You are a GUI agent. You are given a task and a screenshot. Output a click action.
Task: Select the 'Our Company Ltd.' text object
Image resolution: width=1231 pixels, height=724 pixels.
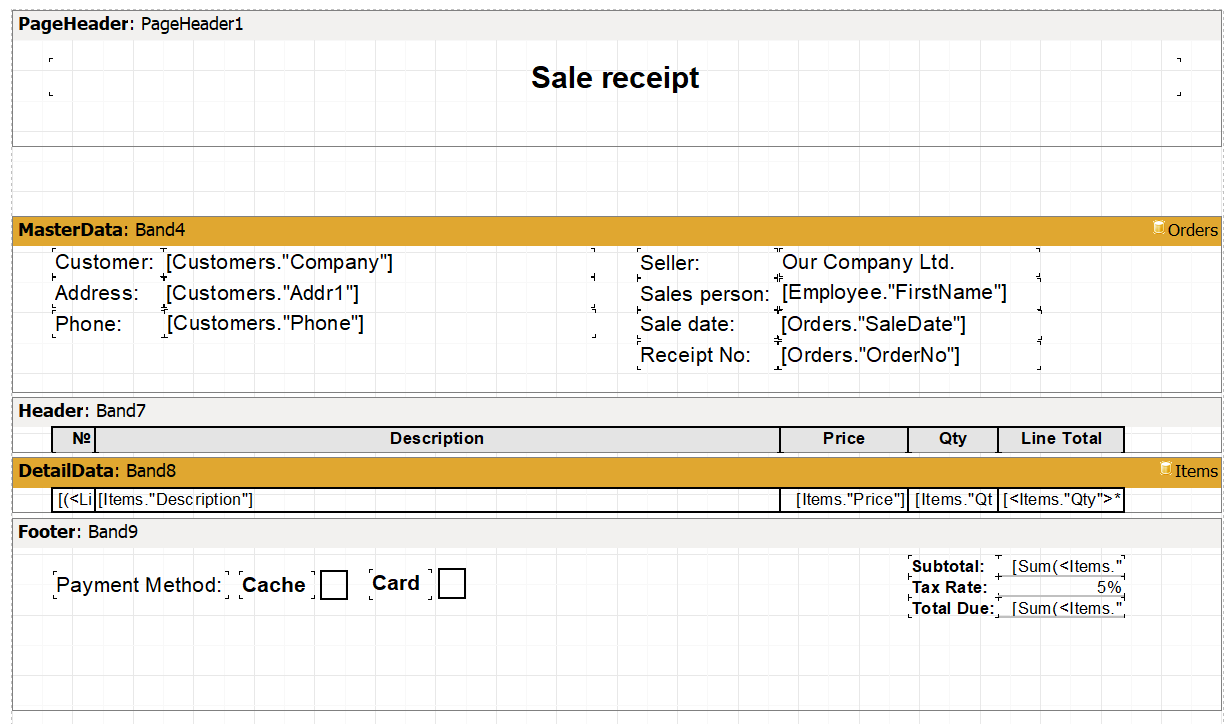click(x=909, y=263)
